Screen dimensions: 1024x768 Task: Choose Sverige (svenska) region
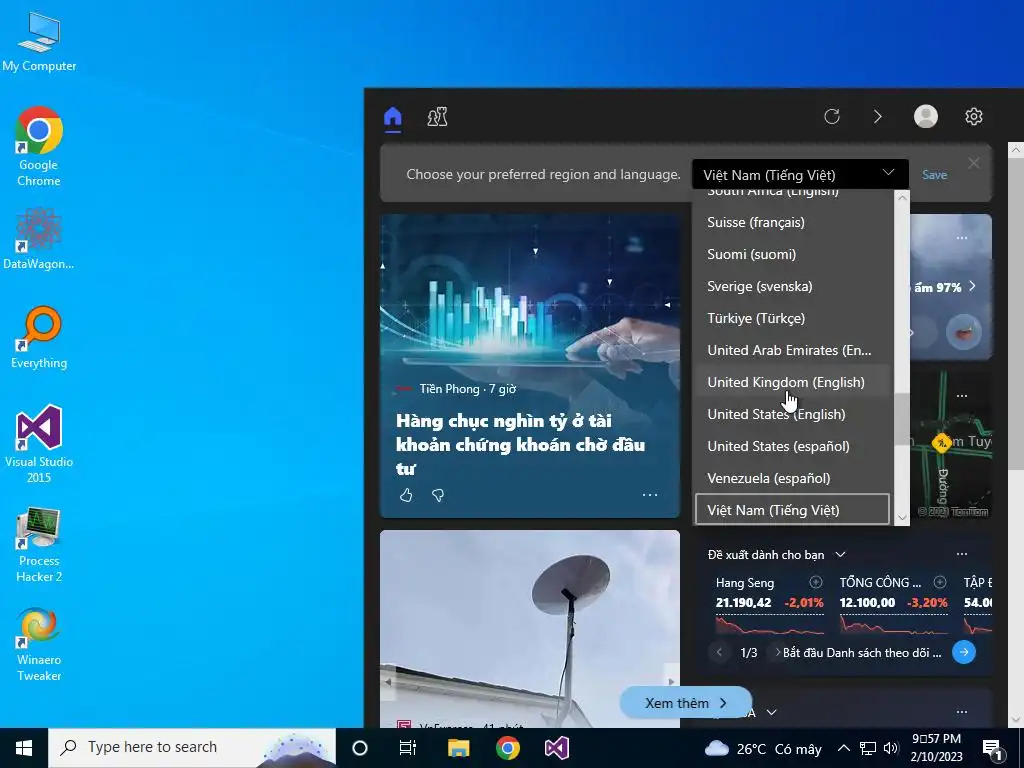coord(792,286)
